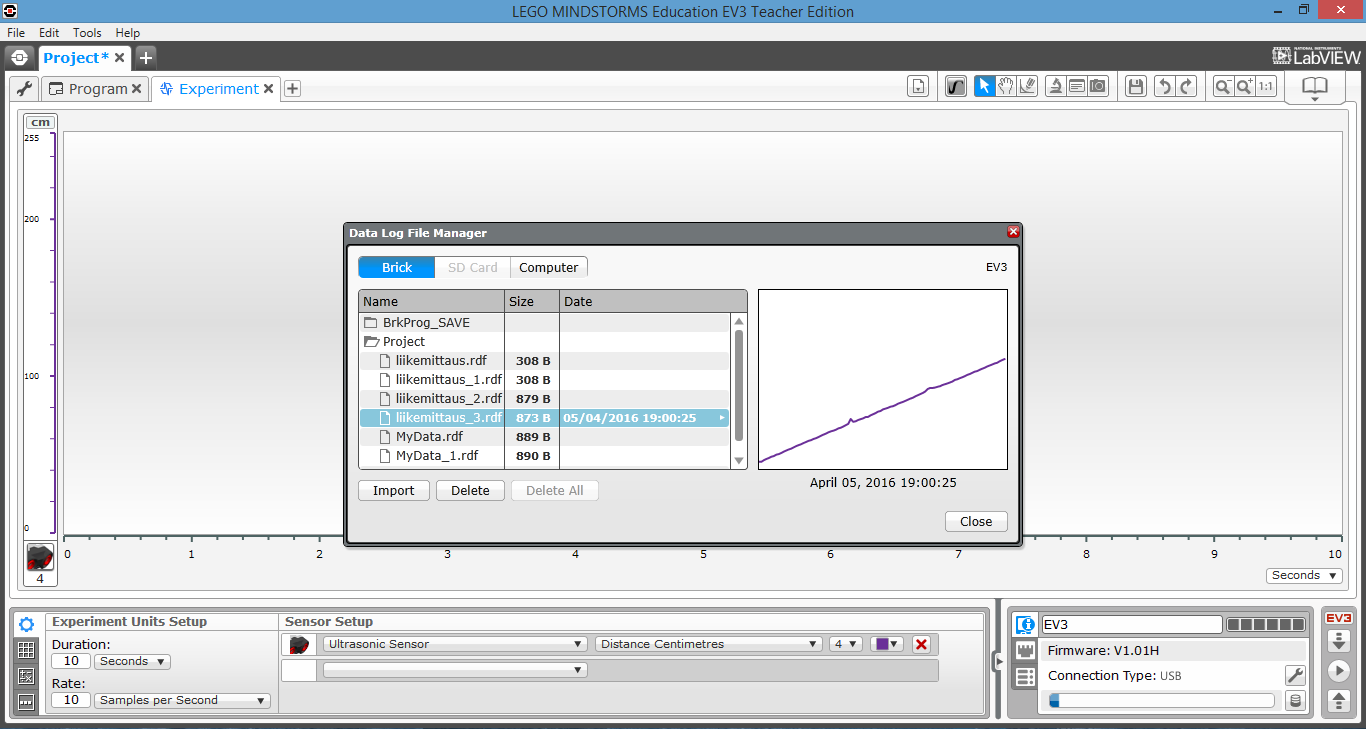1366x729 pixels.
Task: Reset graph zoom to 1:1
Action: (1266, 87)
